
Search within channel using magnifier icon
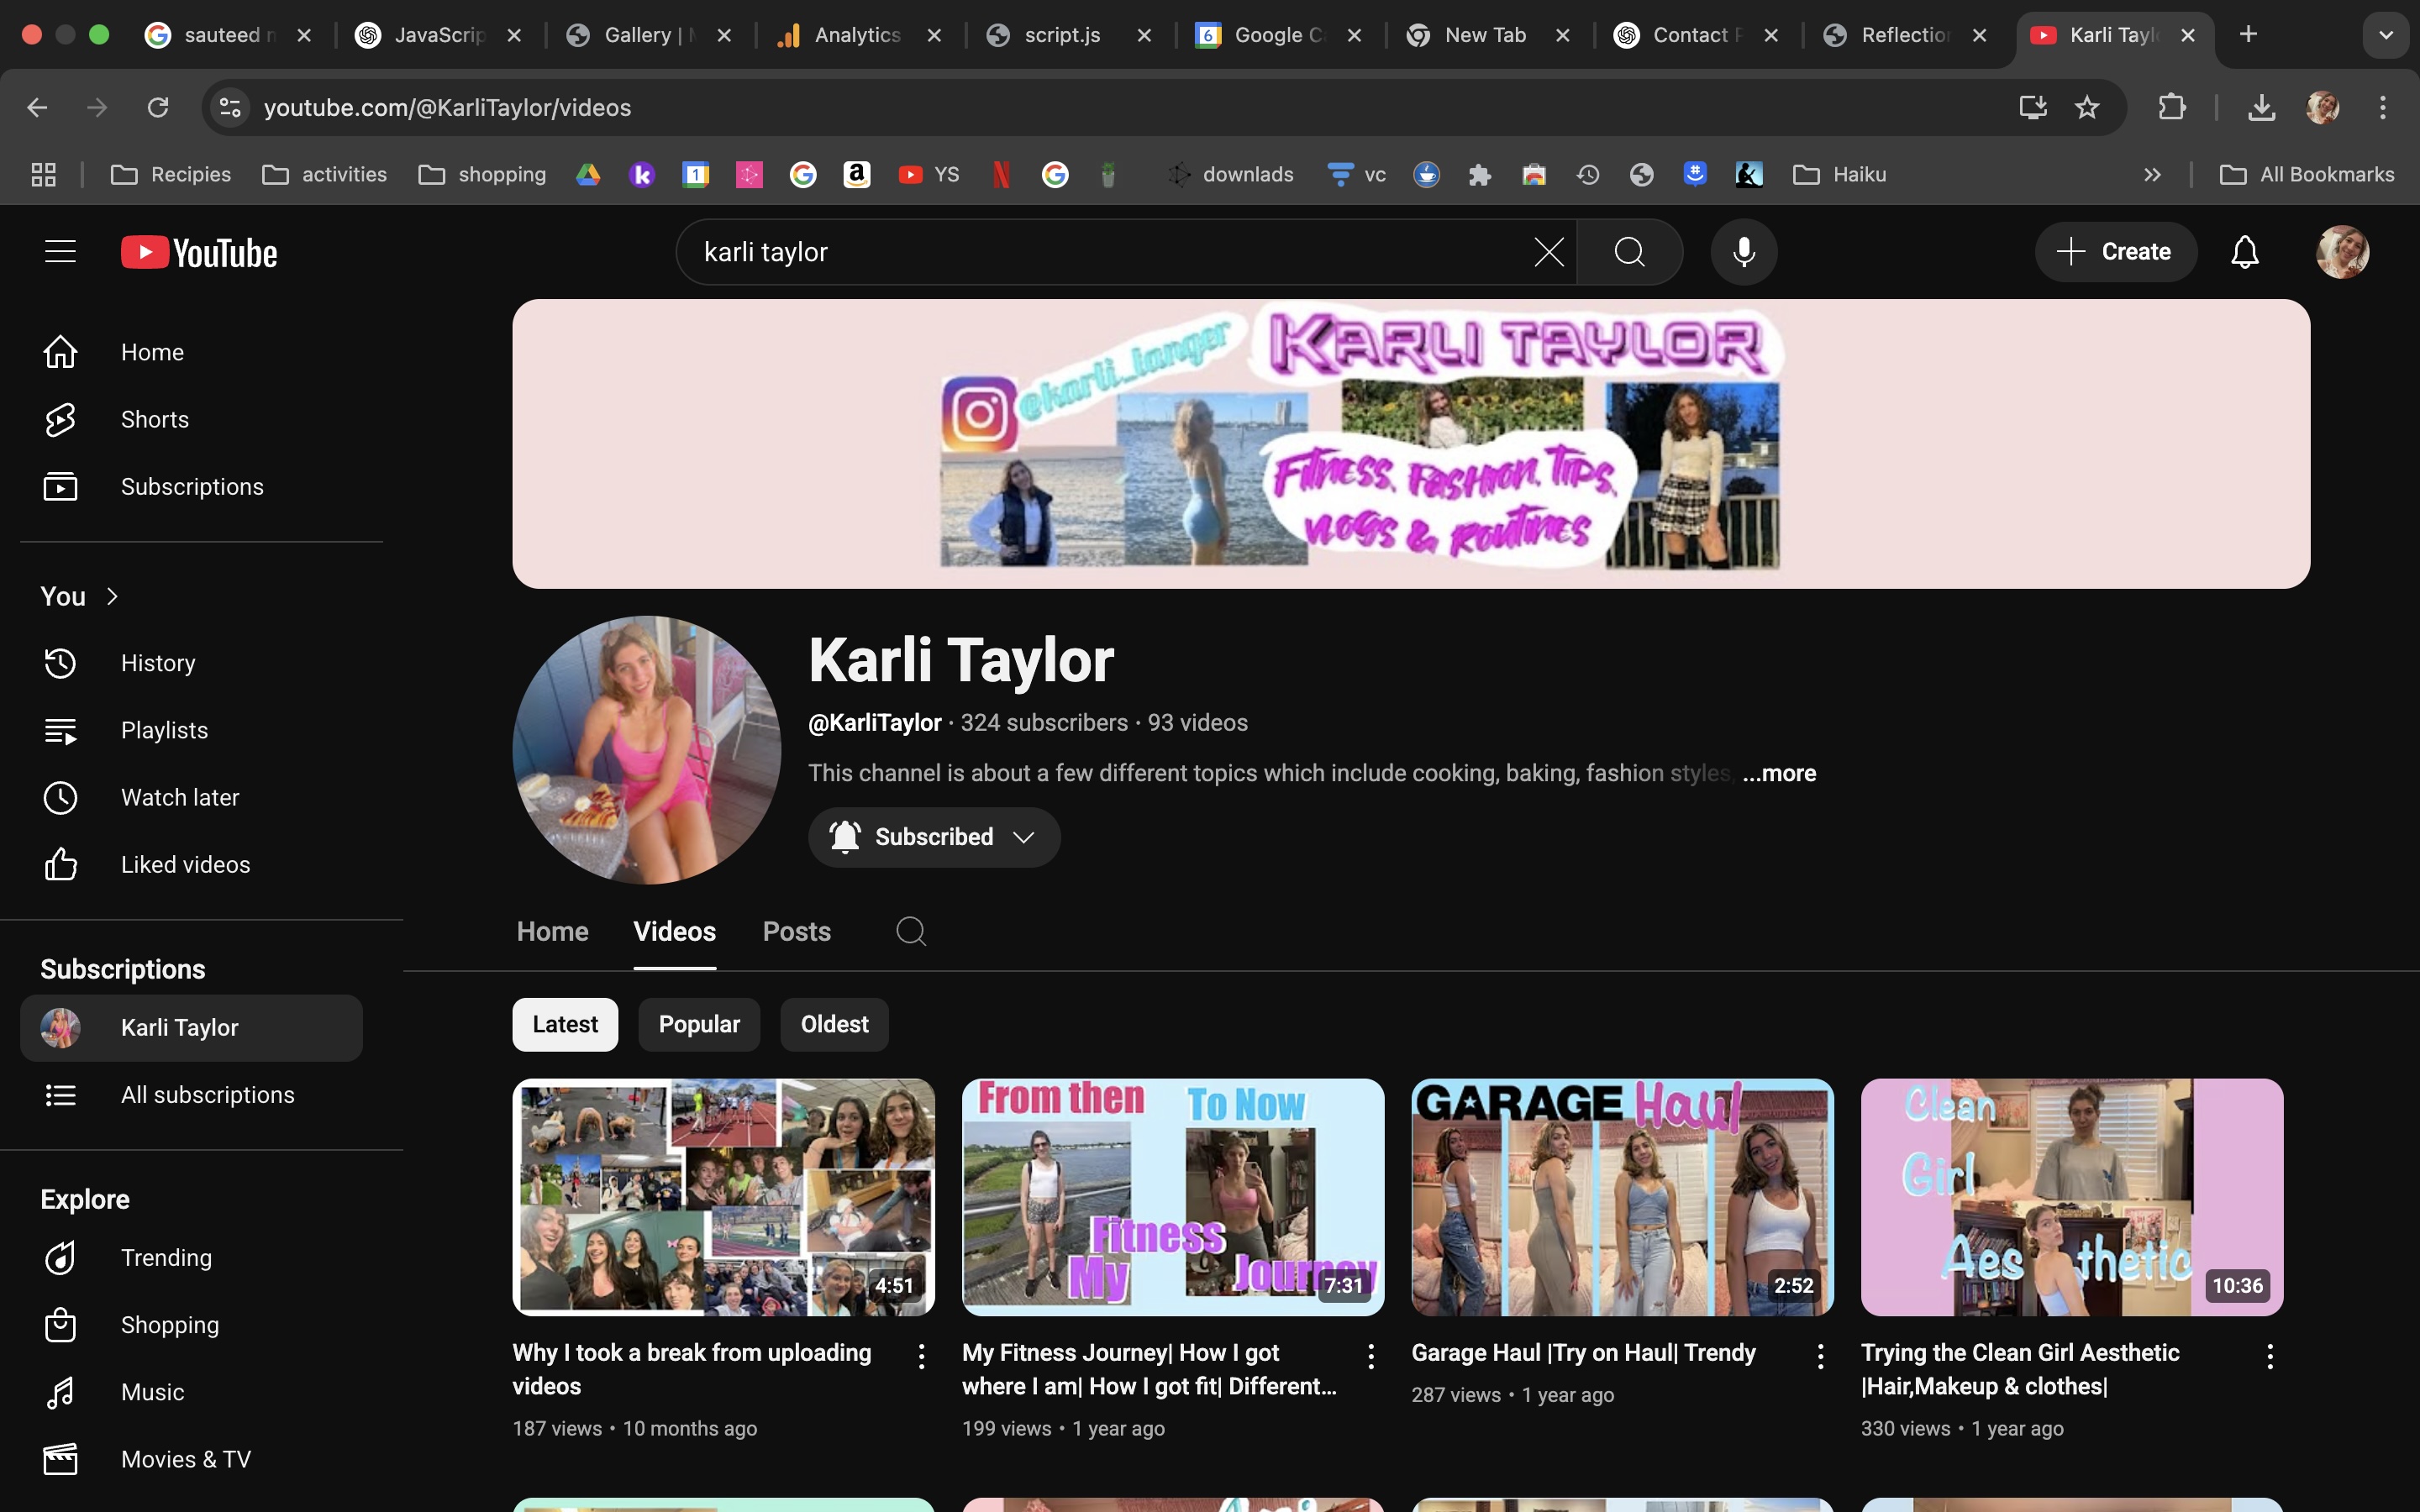click(x=911, y=931)
